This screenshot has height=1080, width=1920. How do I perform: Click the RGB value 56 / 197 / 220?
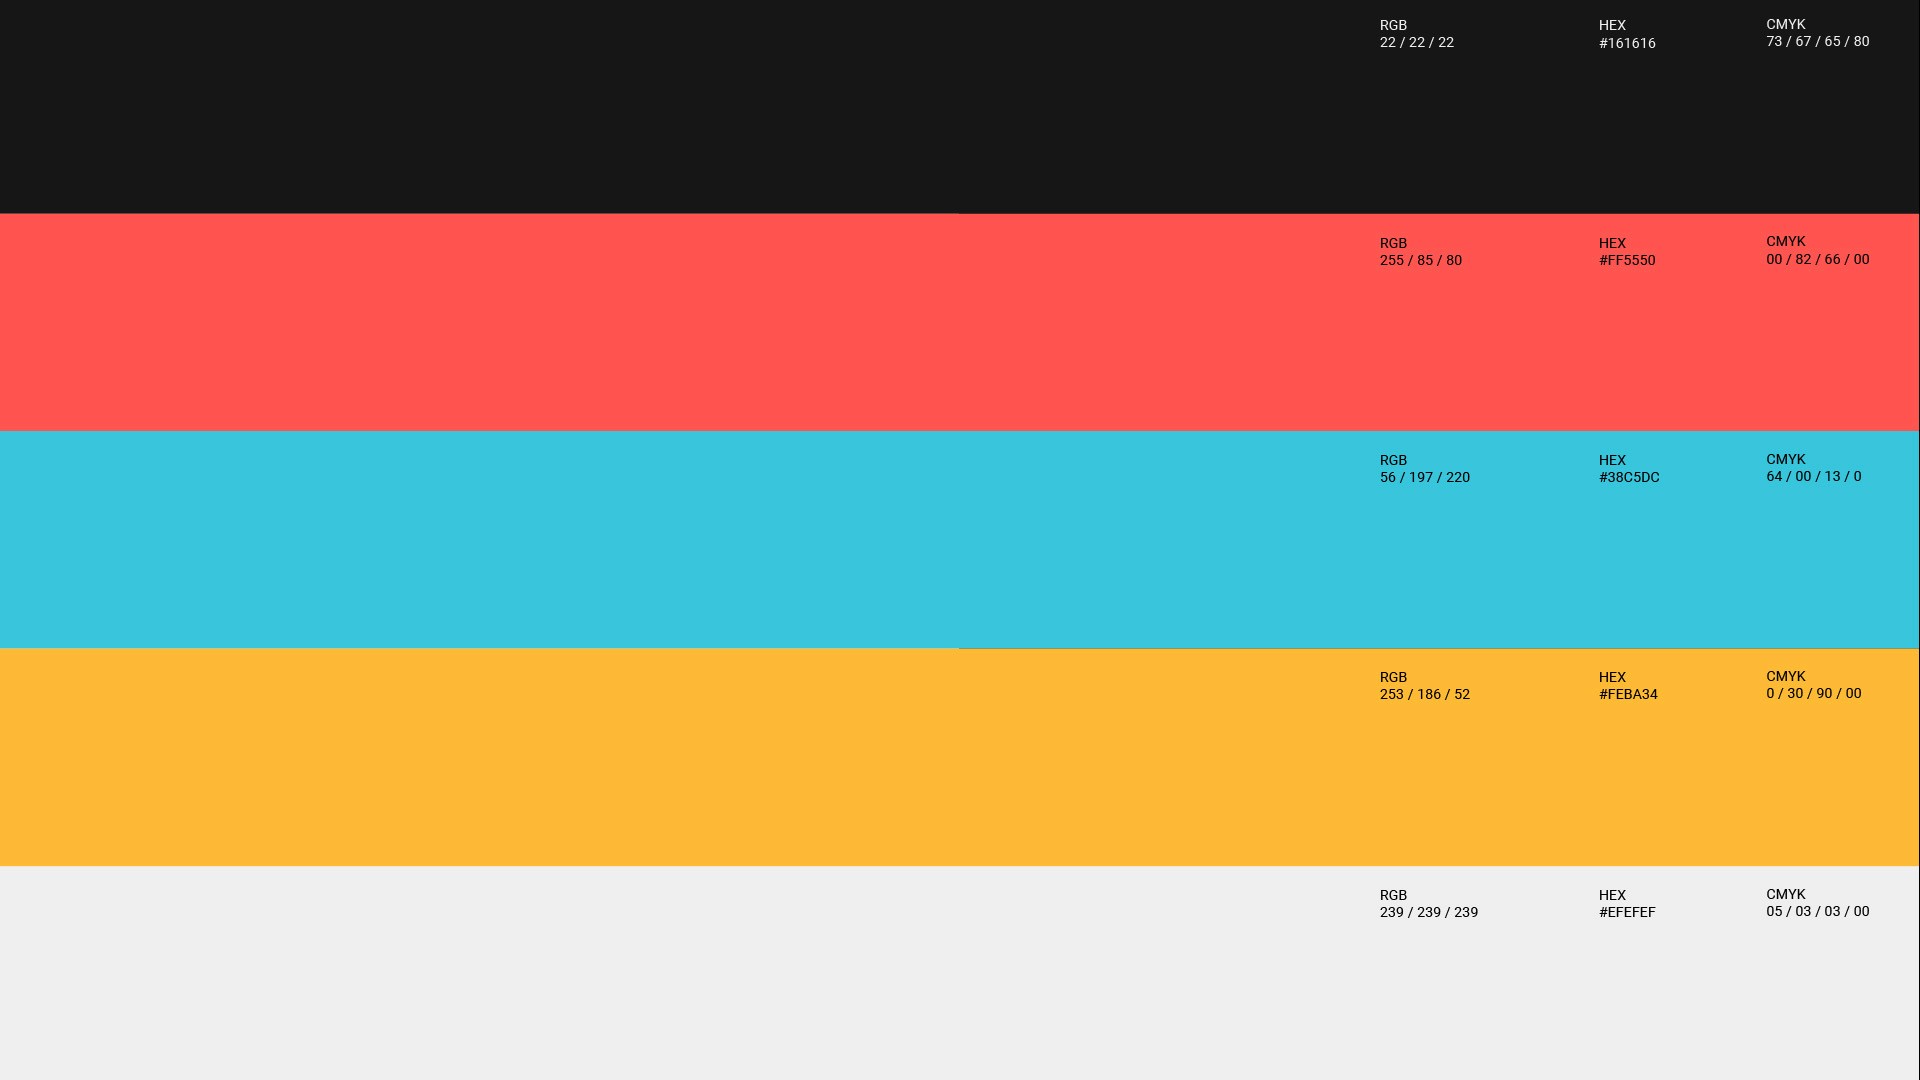(1424, 478)
